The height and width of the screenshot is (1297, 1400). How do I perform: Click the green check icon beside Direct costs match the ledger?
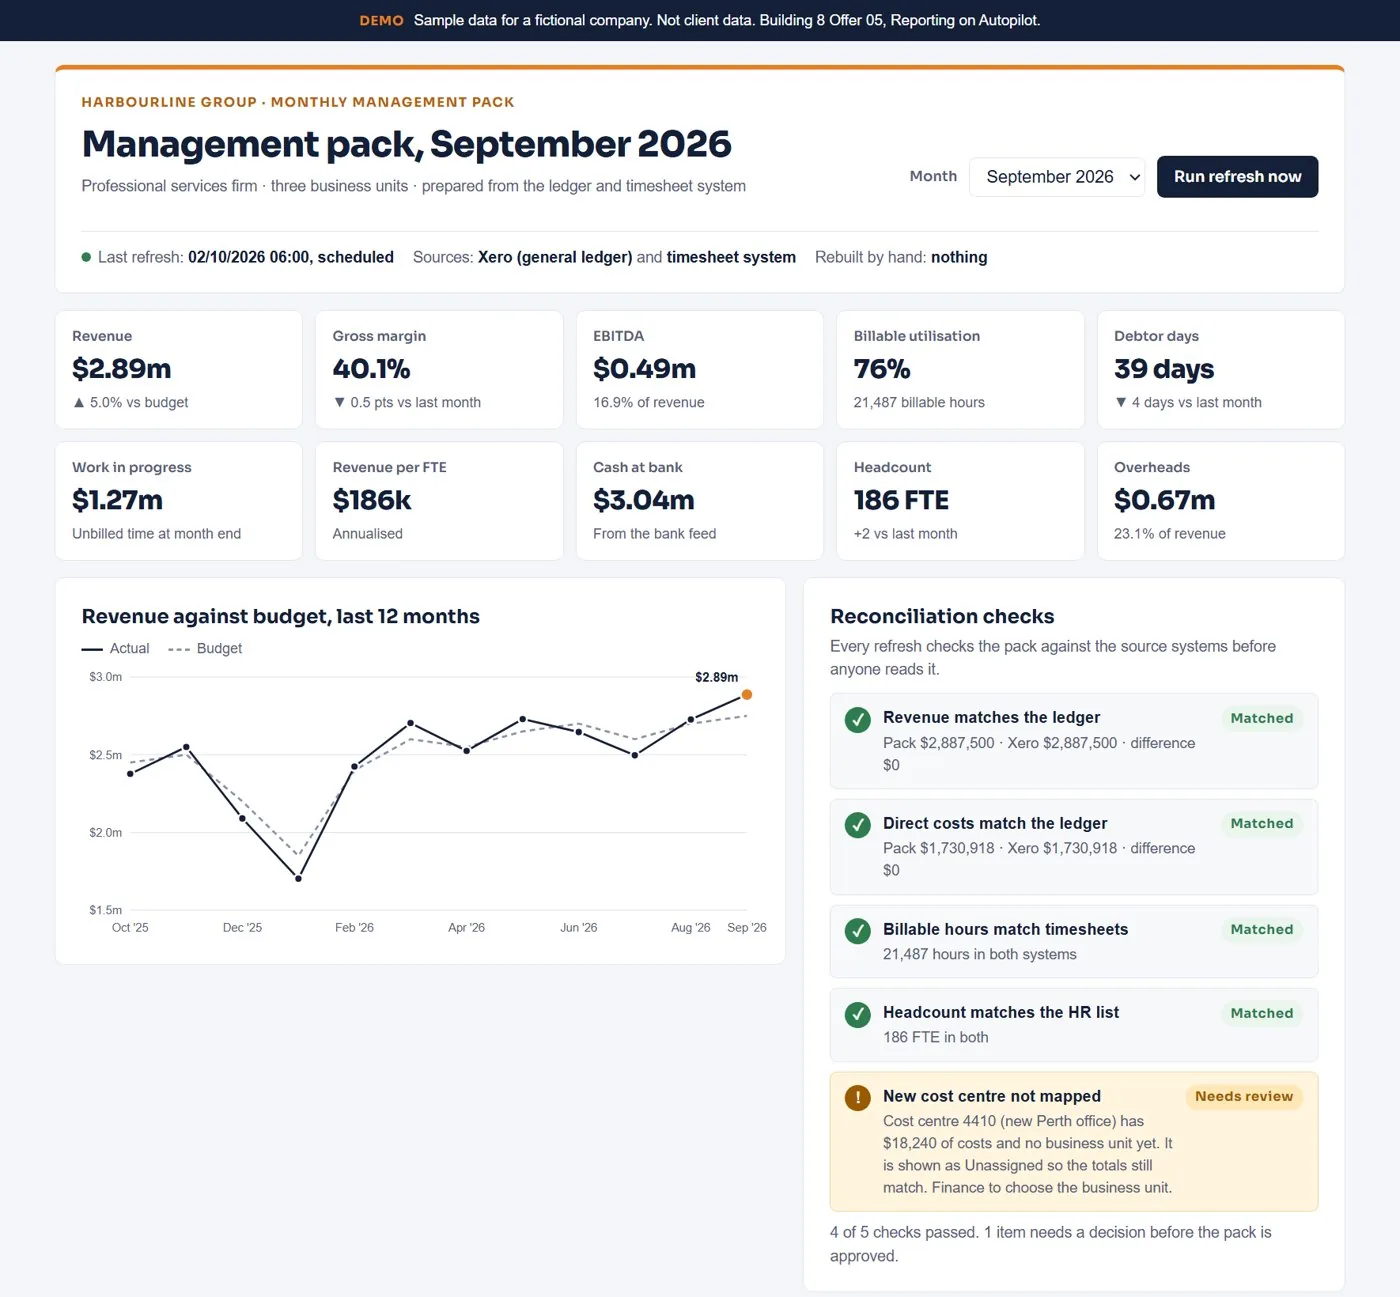[x=857, y=825]
